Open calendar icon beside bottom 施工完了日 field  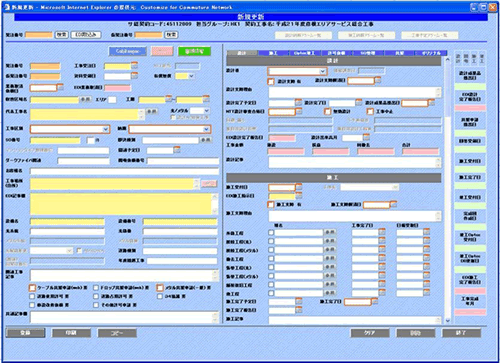click(x=375, y=301)
